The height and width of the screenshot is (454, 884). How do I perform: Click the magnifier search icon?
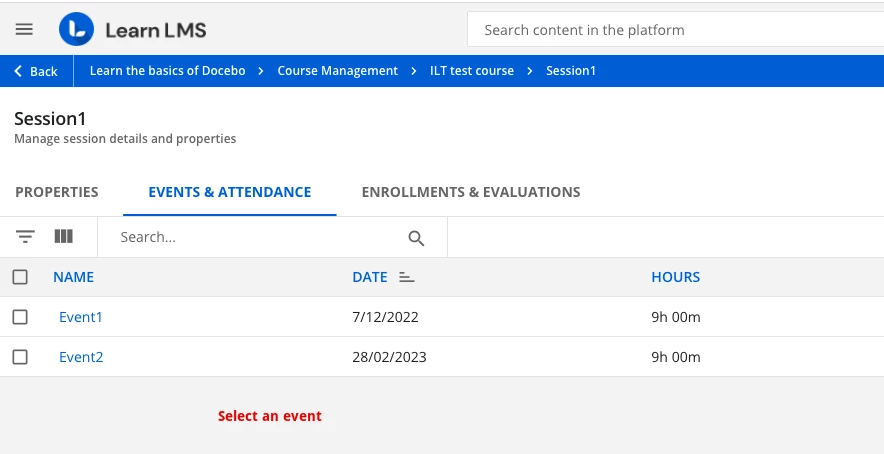point(416,238)
